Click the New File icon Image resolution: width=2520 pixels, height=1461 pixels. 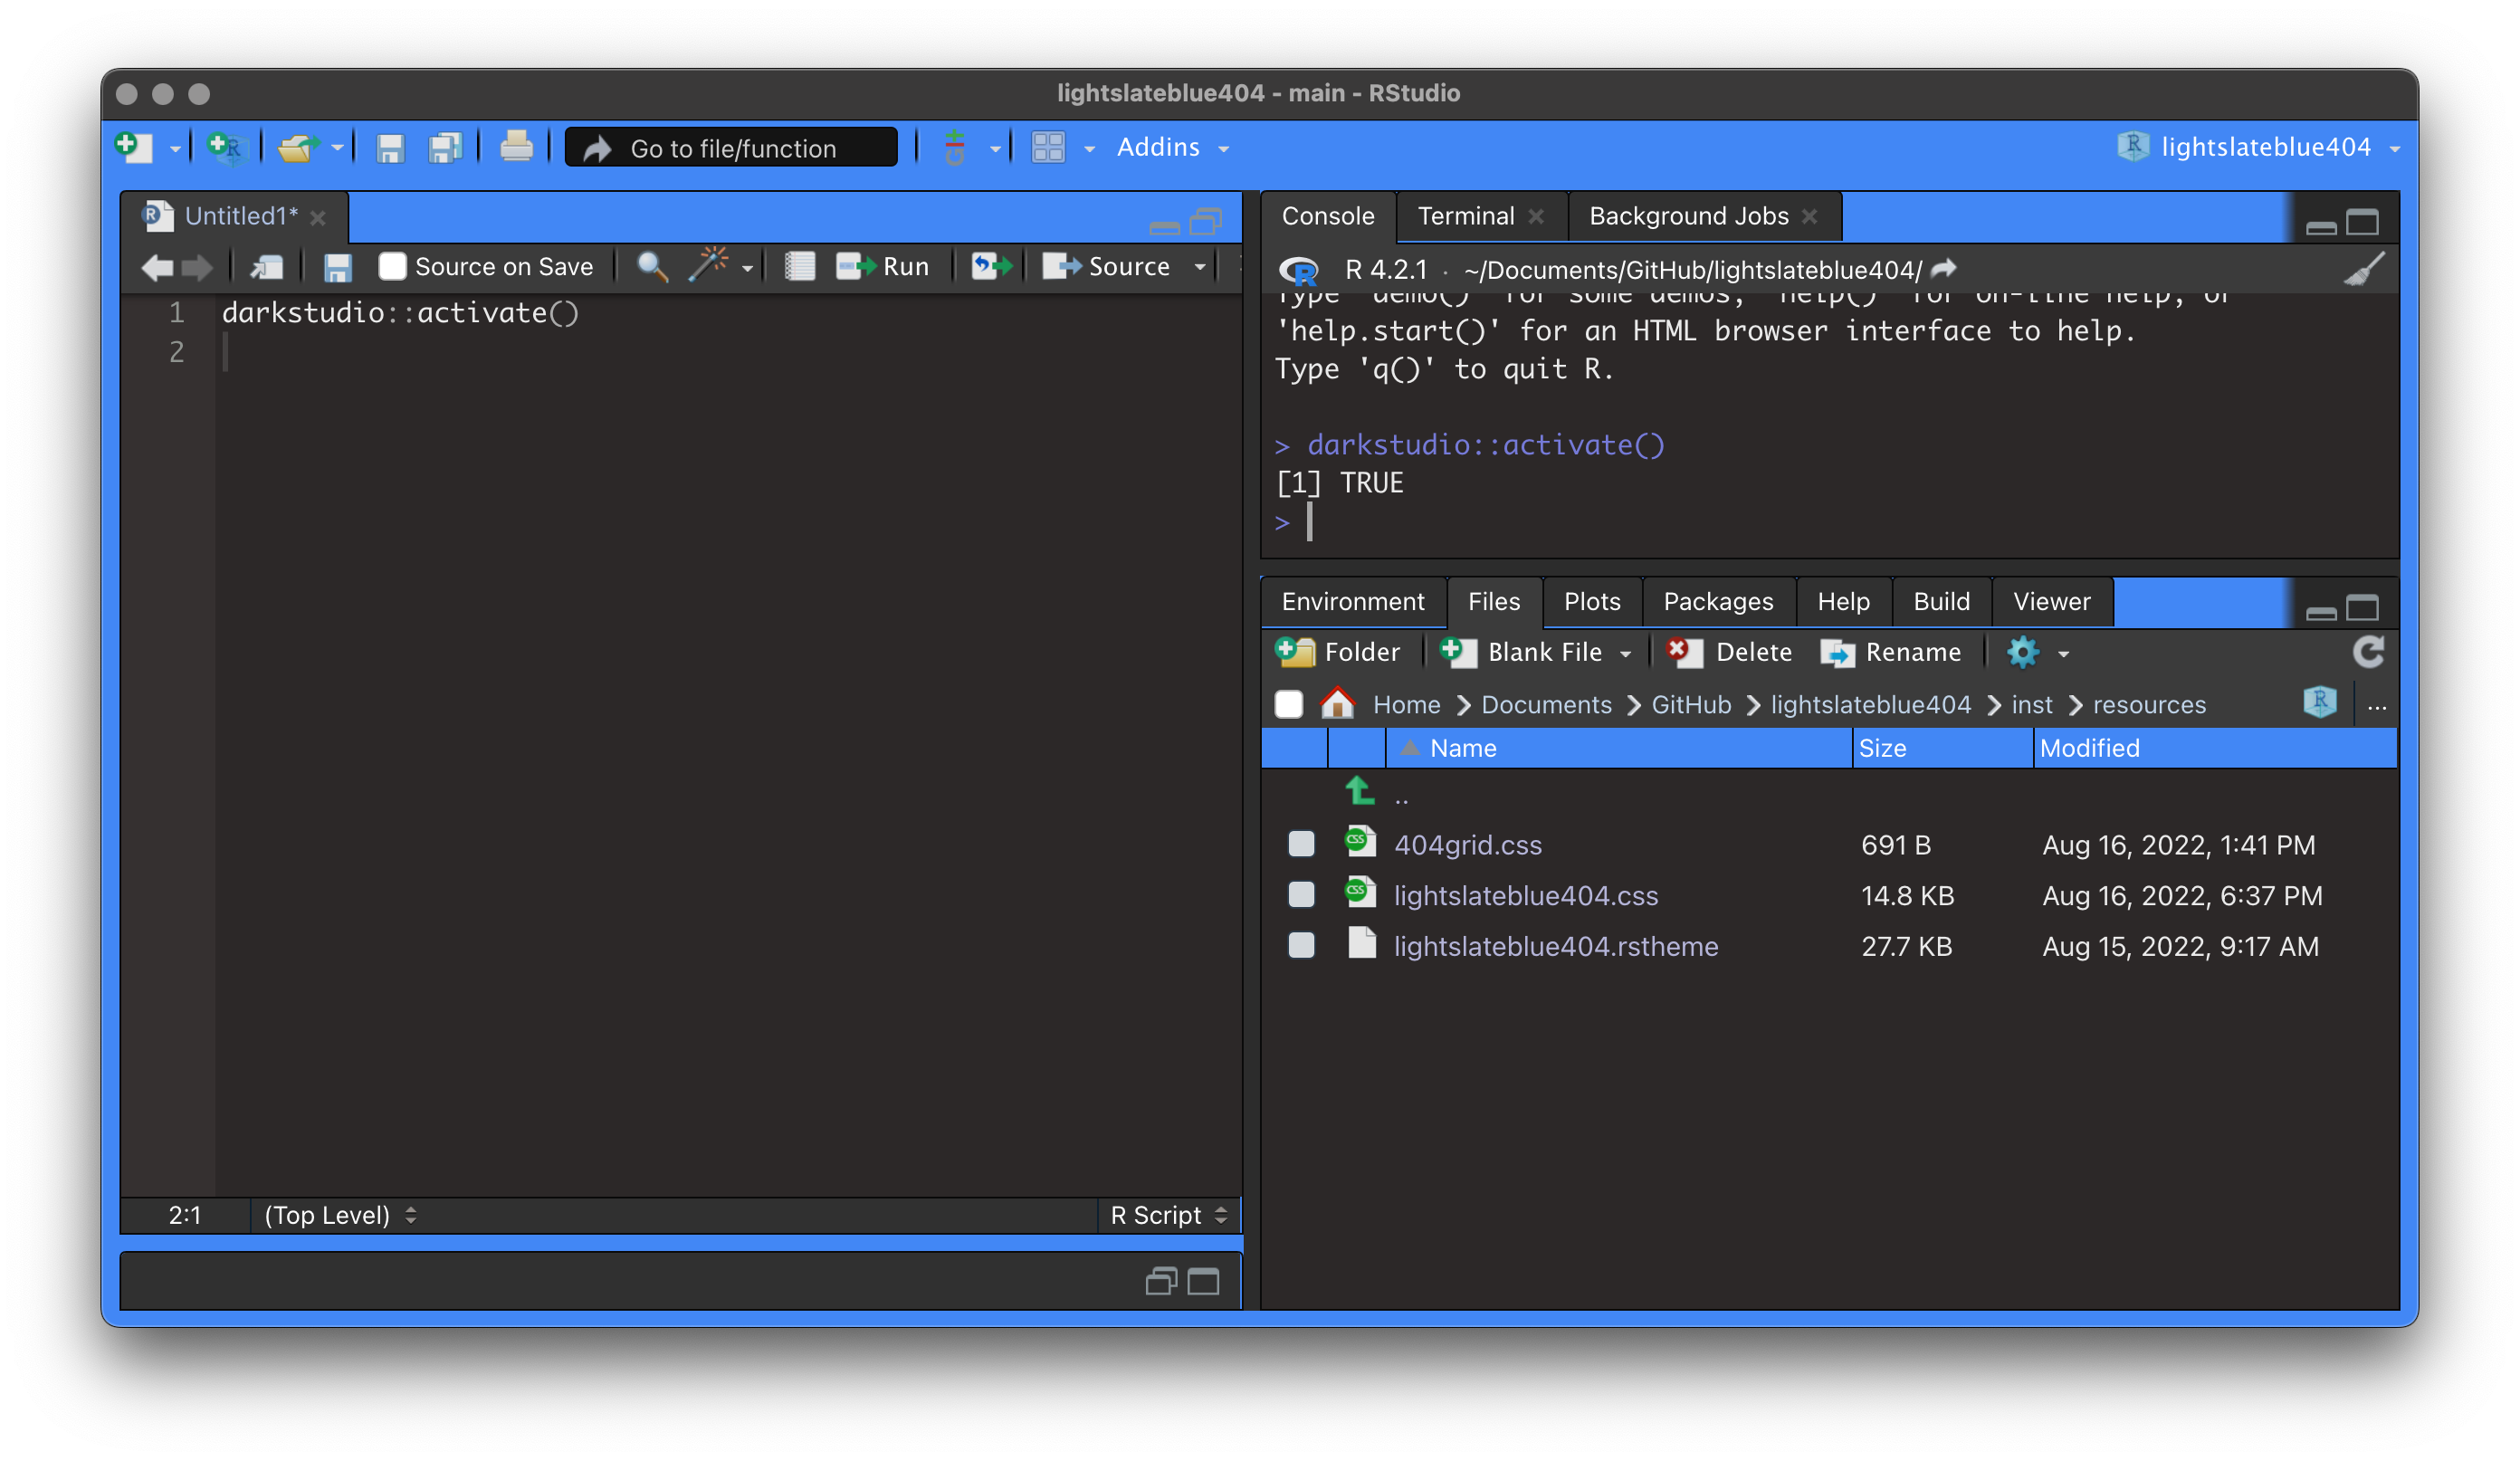134,148
